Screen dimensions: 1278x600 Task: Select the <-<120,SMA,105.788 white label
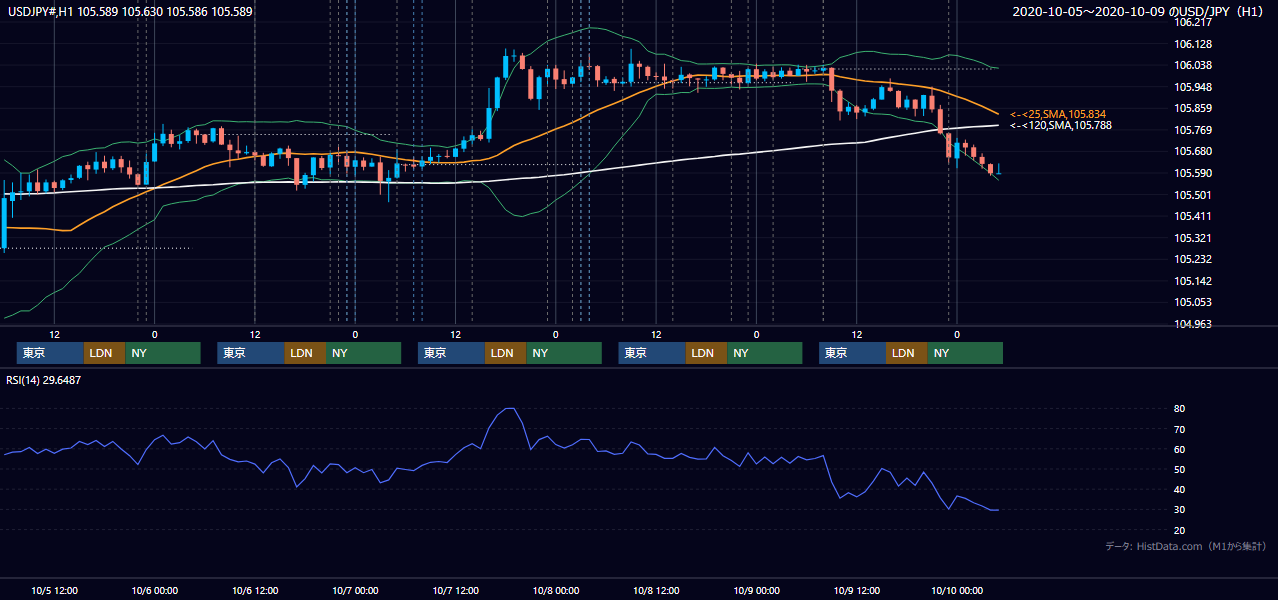click(x=1060, y=126)
